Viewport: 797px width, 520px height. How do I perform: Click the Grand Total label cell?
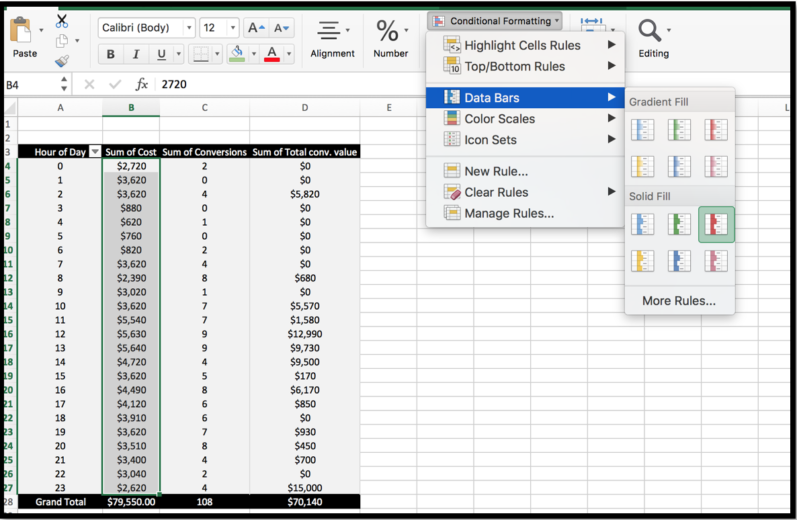coord(60,502)
